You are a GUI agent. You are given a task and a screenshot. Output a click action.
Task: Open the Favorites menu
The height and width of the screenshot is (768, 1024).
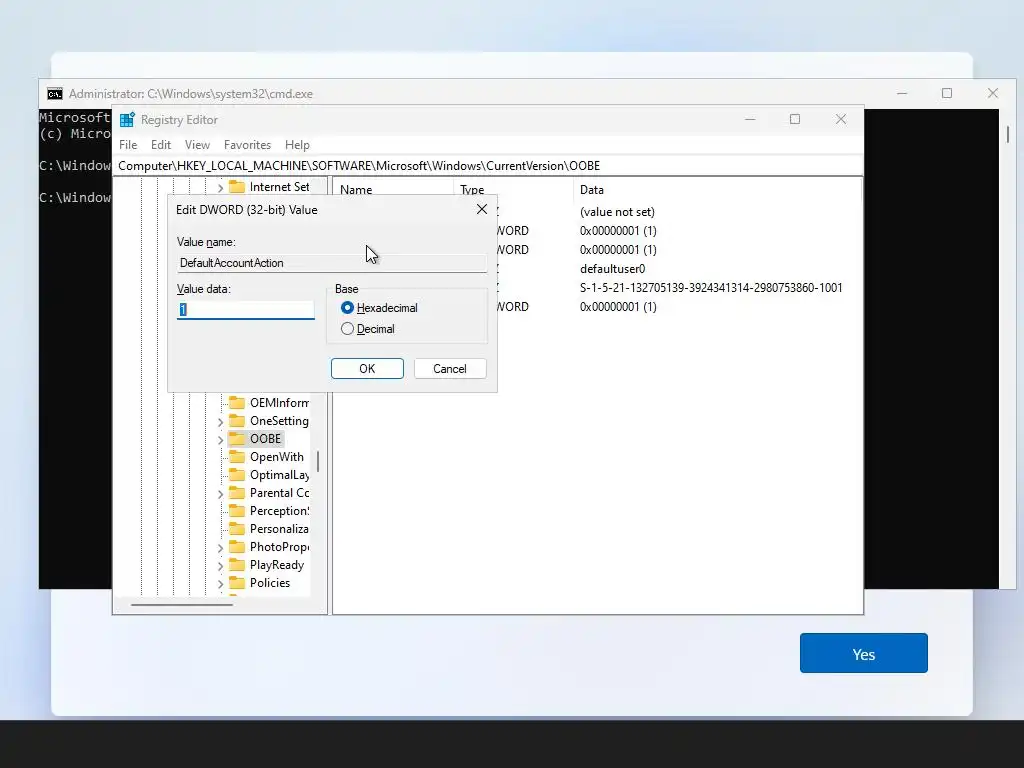(247, 145)
